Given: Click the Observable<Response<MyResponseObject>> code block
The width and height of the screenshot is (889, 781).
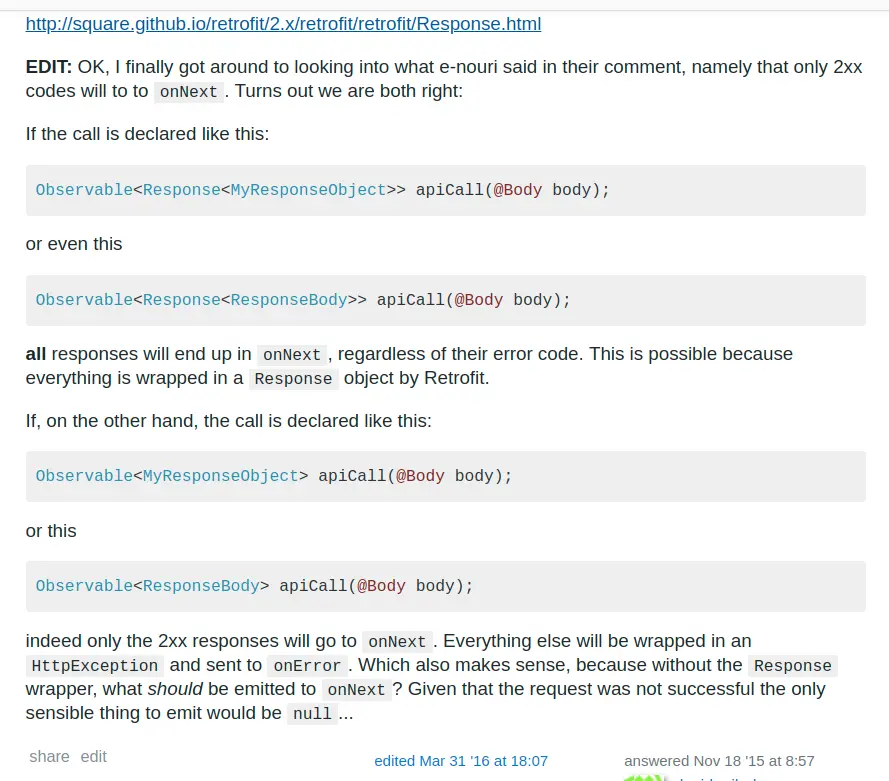Looking at the screenshot, I should [x=446, y=190].
